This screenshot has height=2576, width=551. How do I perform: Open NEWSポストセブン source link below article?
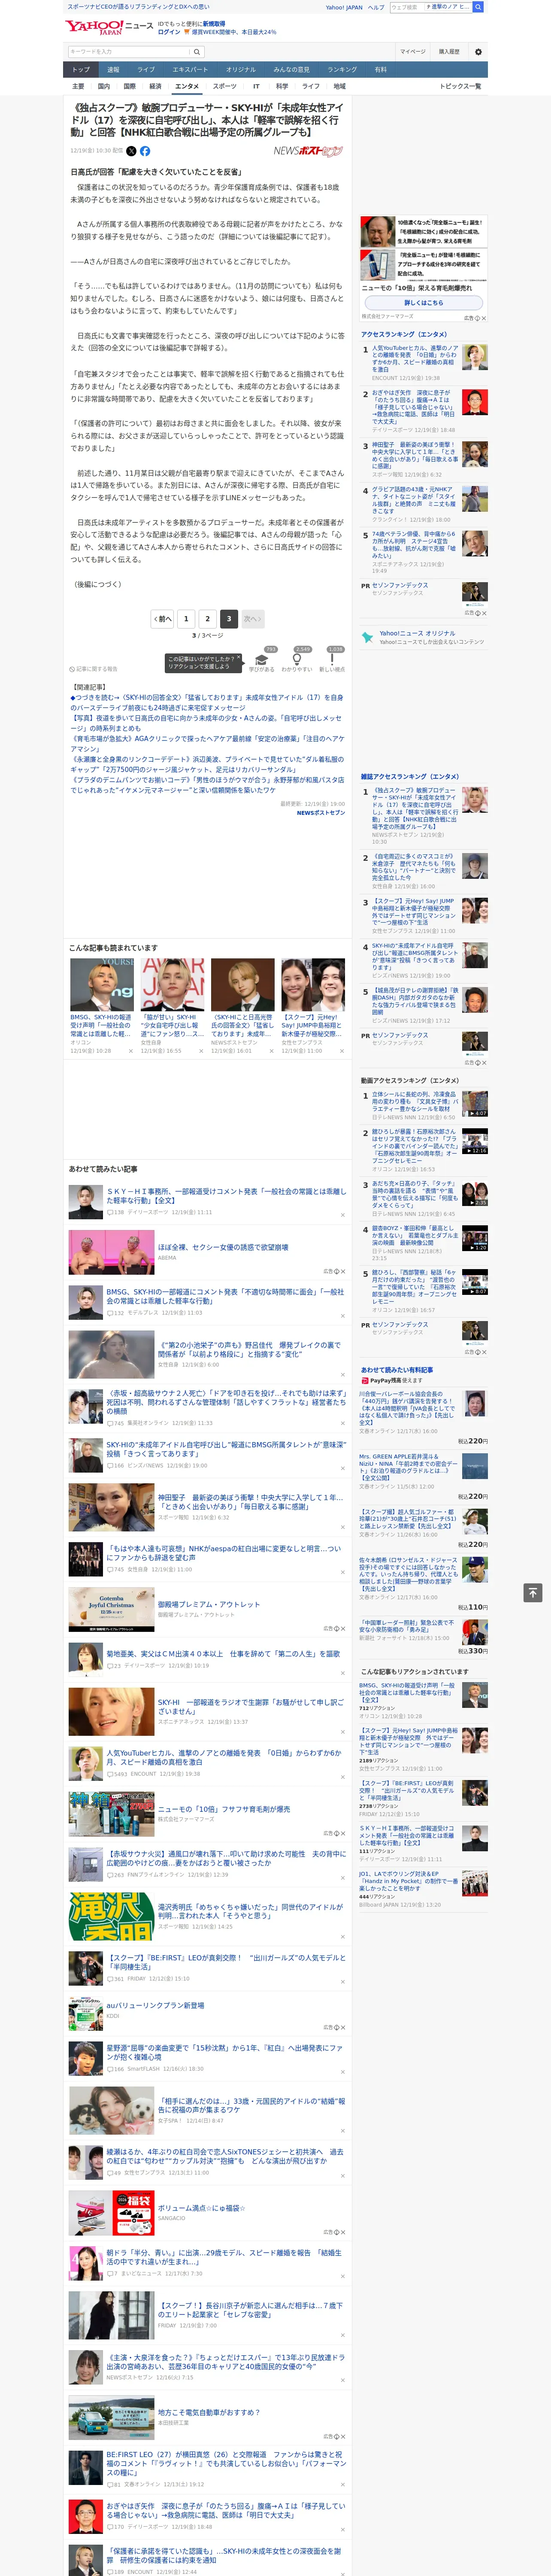pos(320,813)
